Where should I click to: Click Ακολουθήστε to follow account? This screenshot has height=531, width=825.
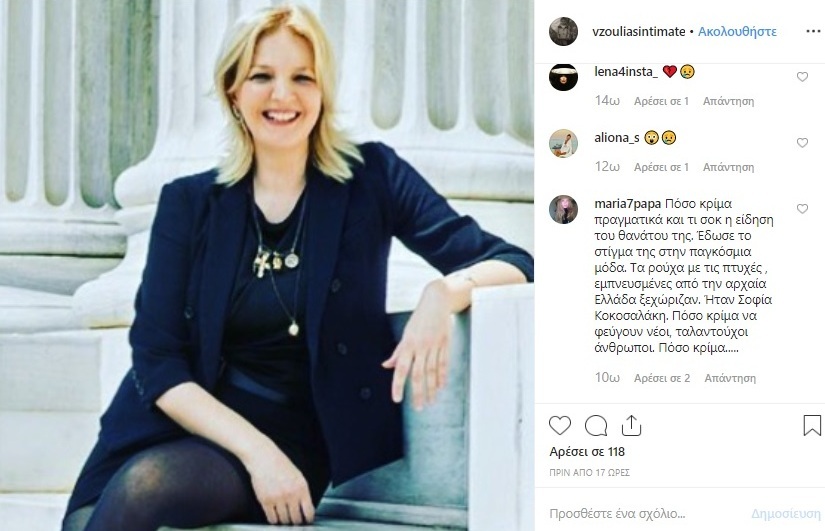click(x=737, y=32)
